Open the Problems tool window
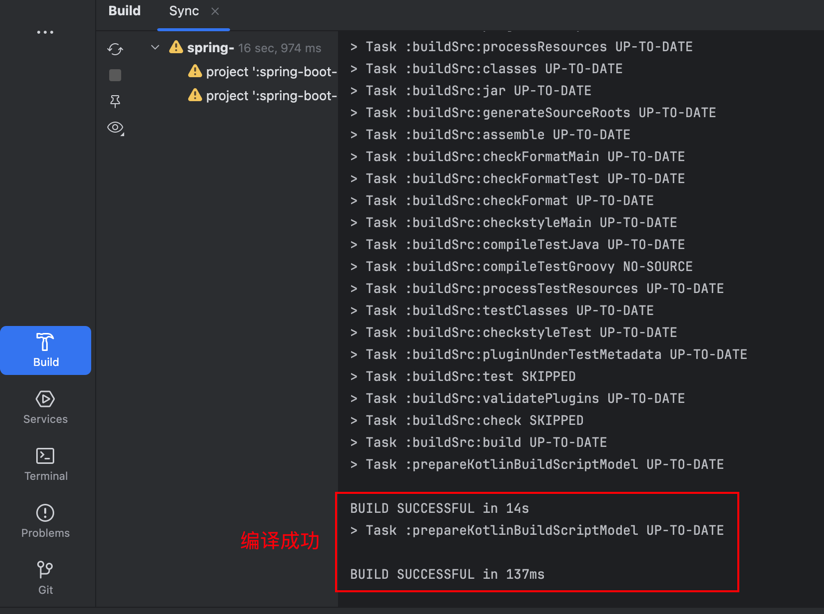The image size is (824, 614). pos(45,521)
